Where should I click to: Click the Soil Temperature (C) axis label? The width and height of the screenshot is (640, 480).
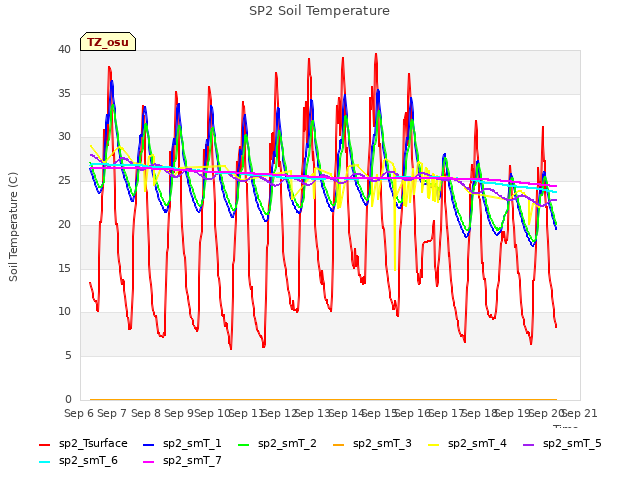click(x=13, y=227)
